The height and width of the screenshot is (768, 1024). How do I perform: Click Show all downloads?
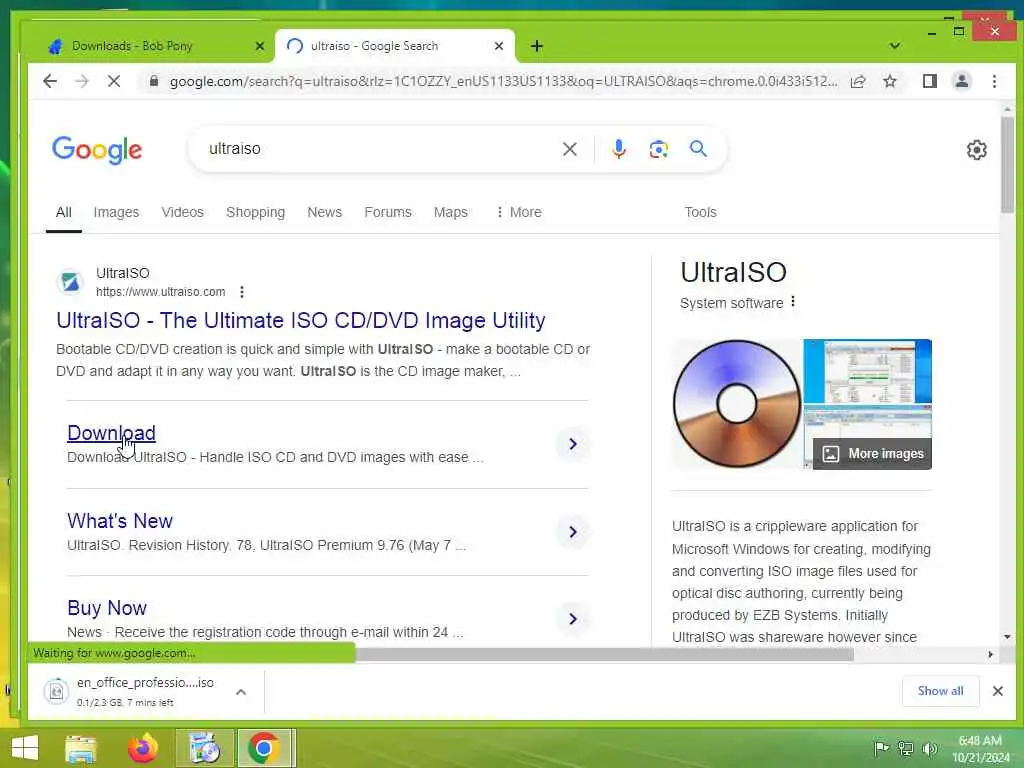(940, 691)
